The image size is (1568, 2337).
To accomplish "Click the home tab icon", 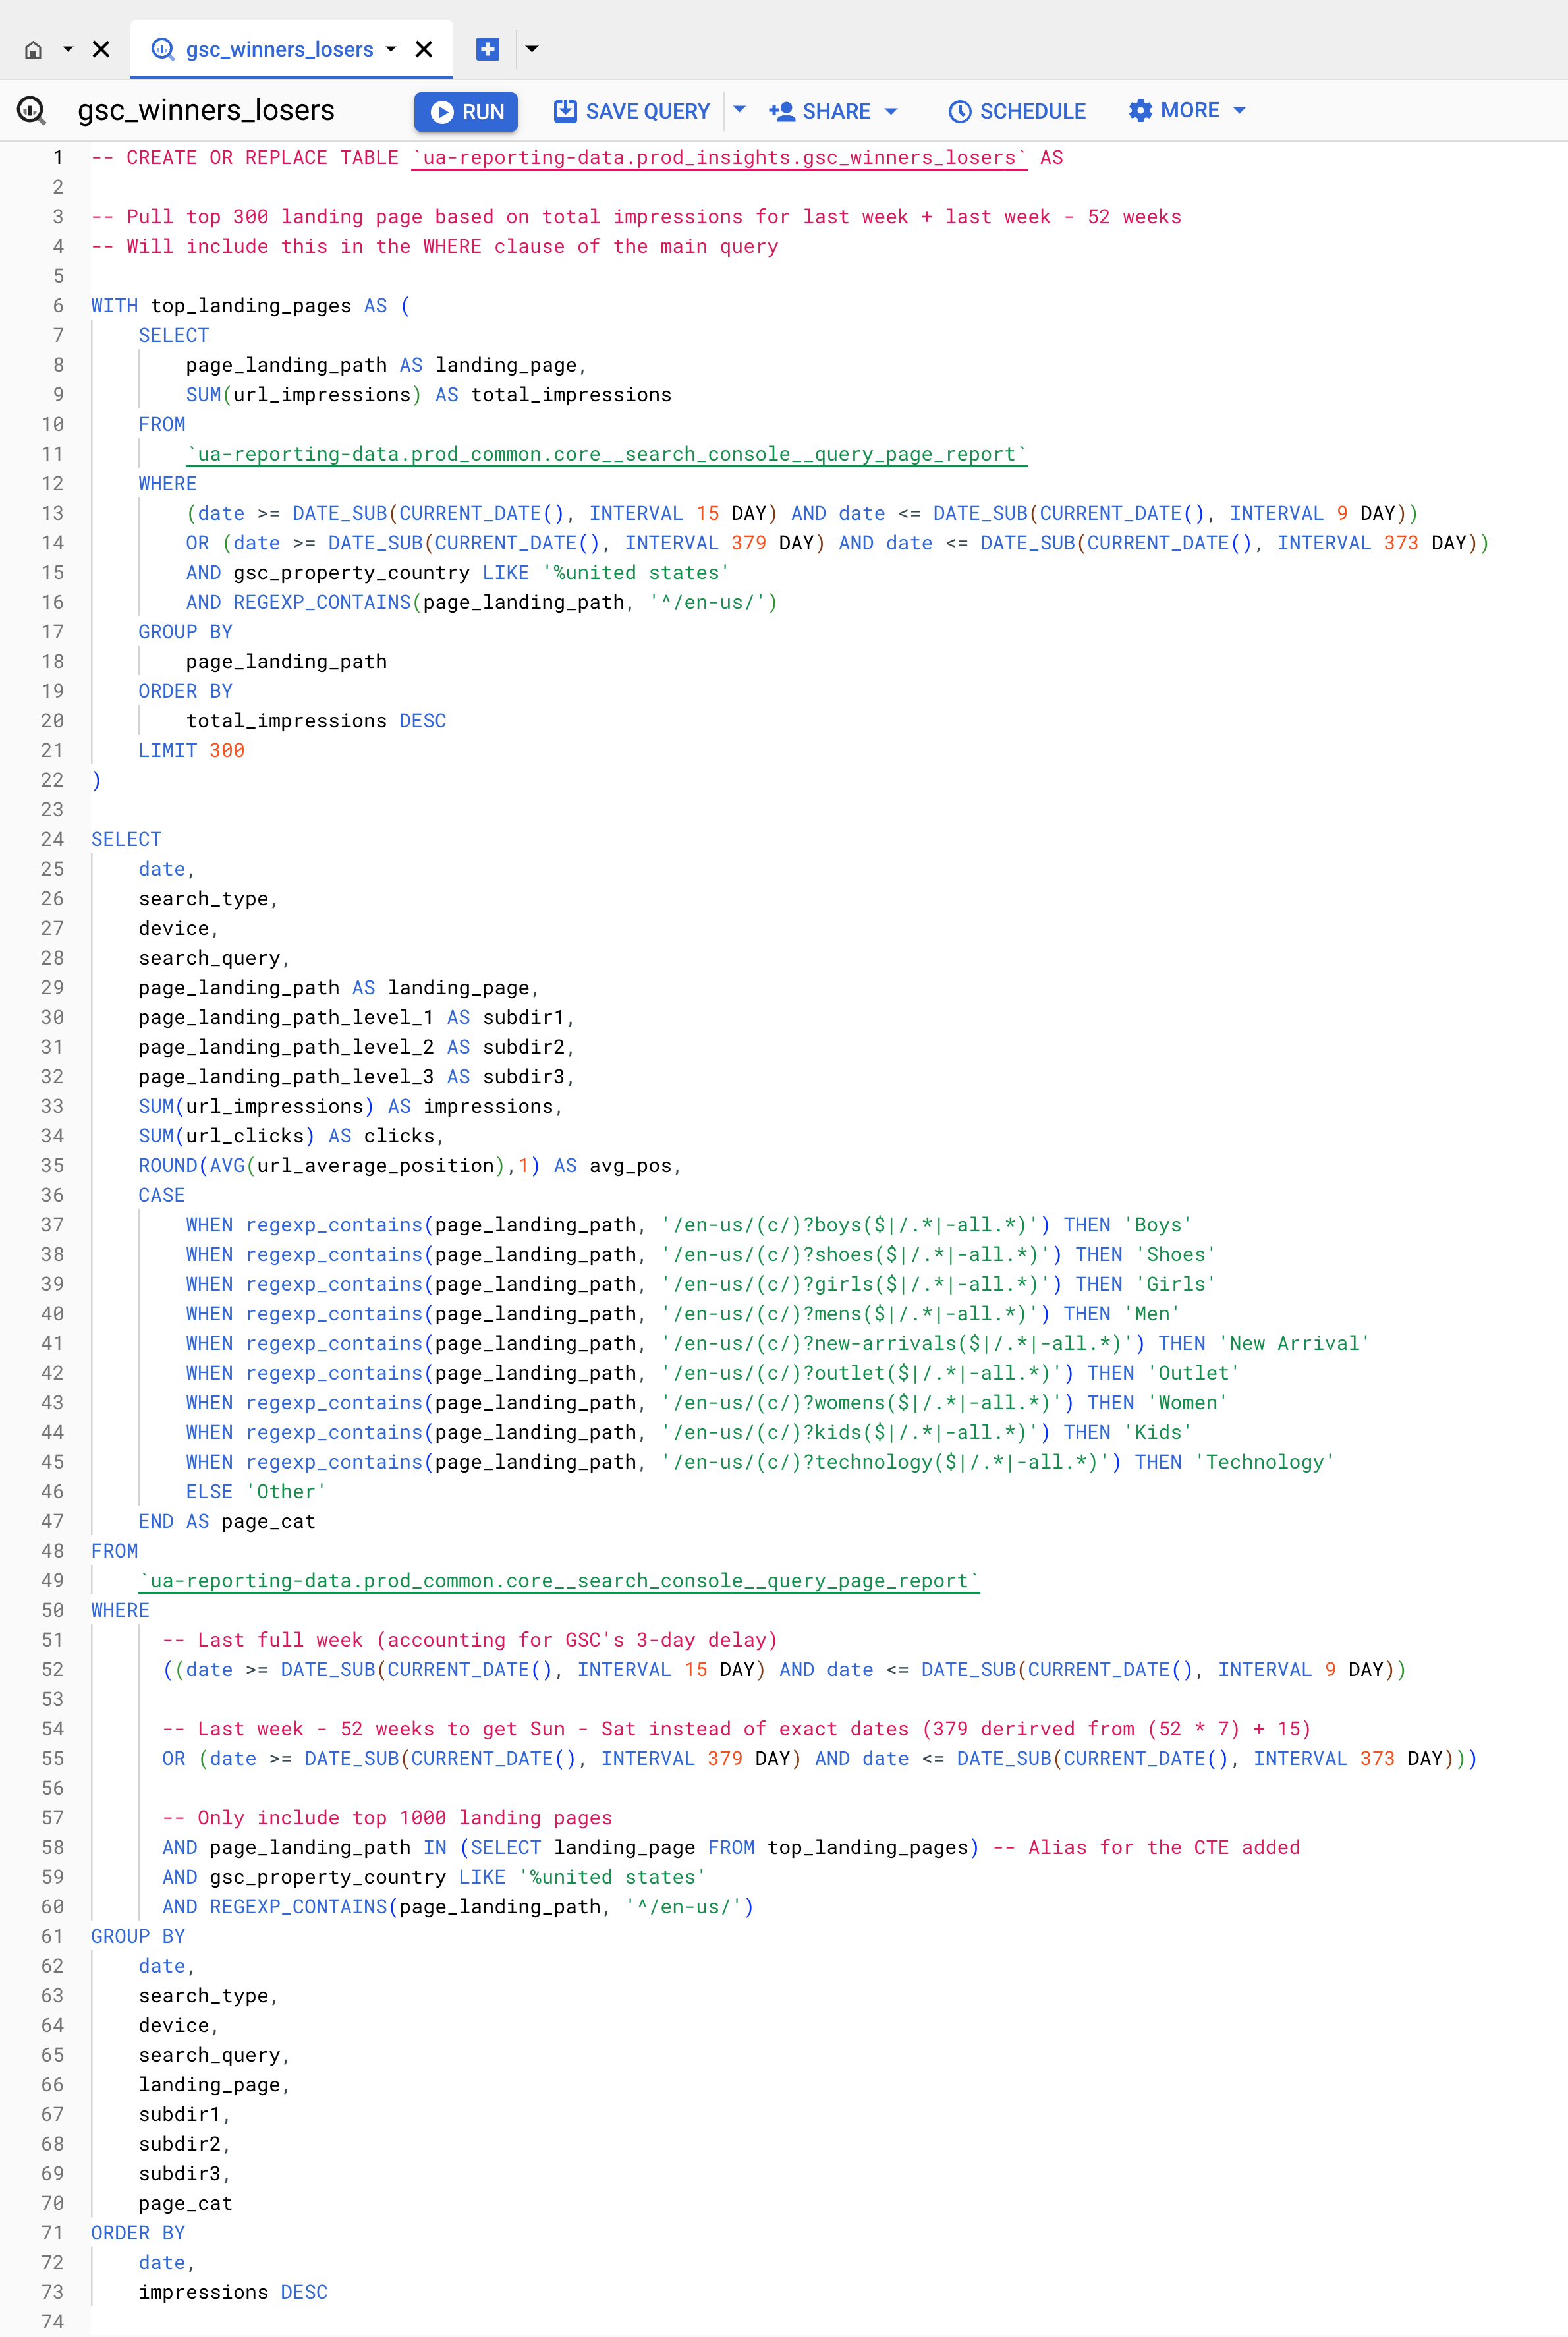I will click(33, 50).
